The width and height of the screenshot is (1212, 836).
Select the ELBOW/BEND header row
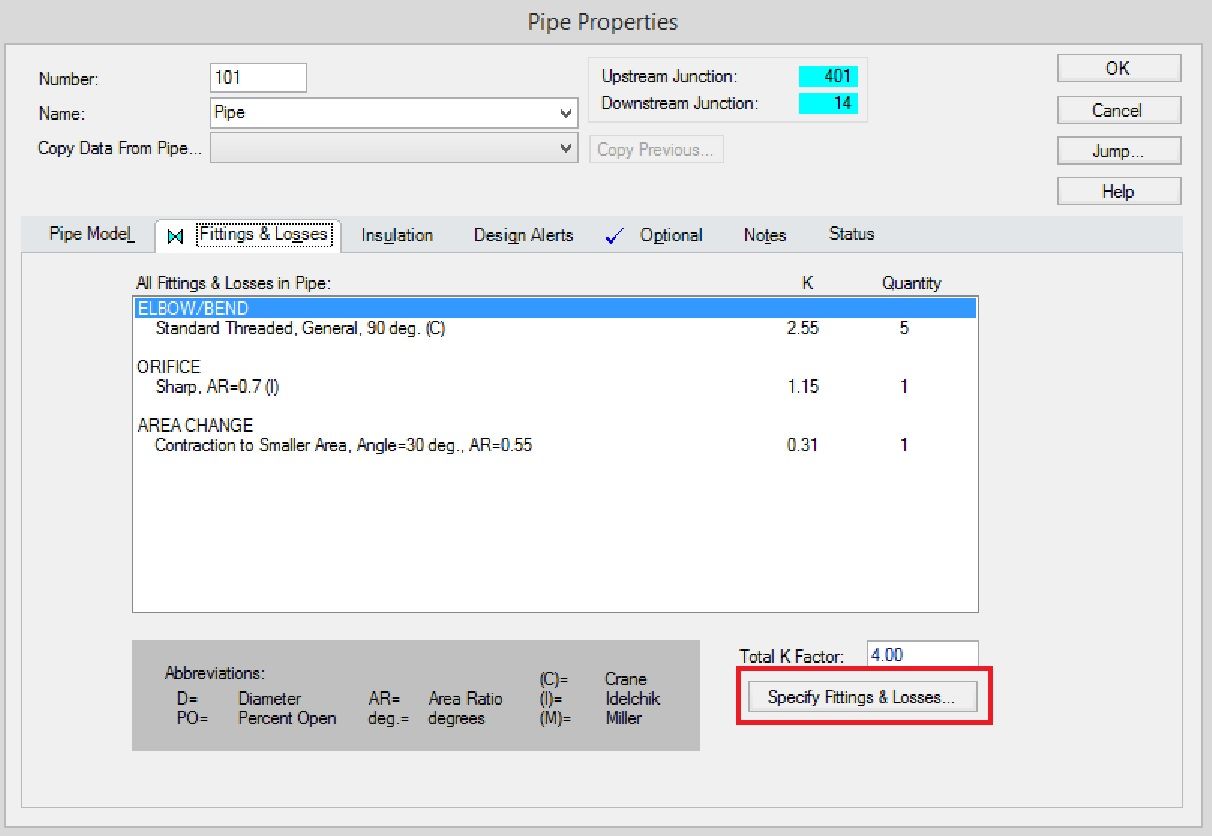click(x=555, y=308)
